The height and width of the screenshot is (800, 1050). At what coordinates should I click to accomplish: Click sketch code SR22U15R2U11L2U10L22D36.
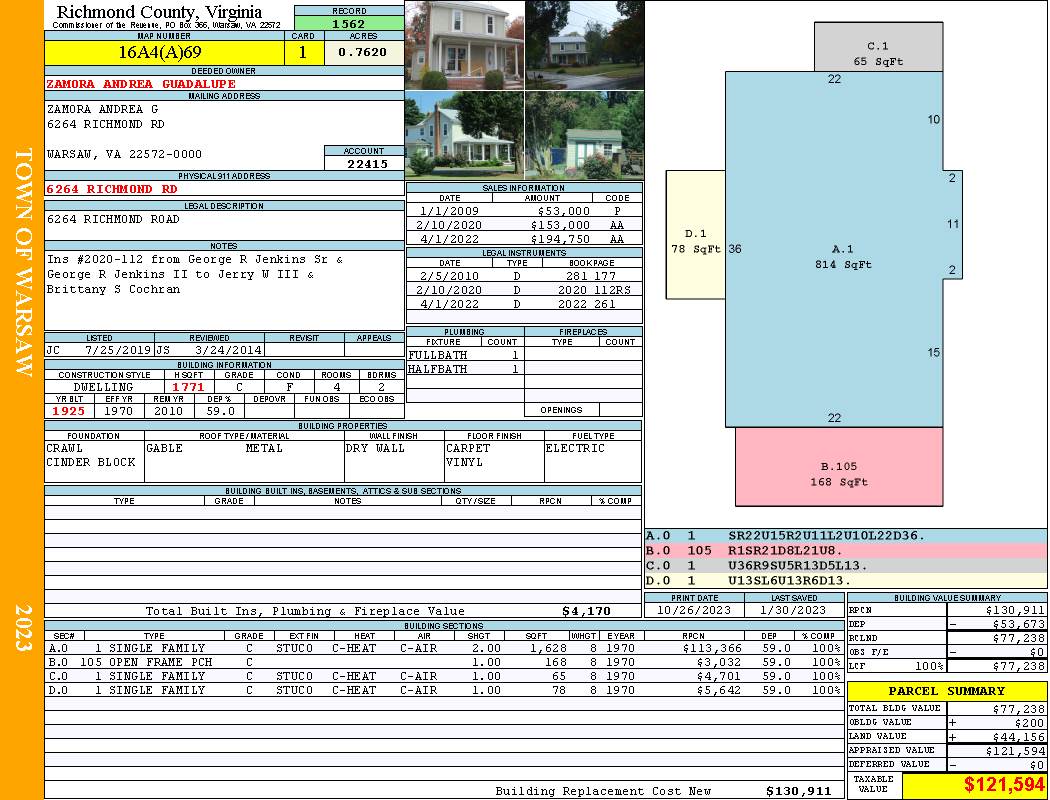826,536
